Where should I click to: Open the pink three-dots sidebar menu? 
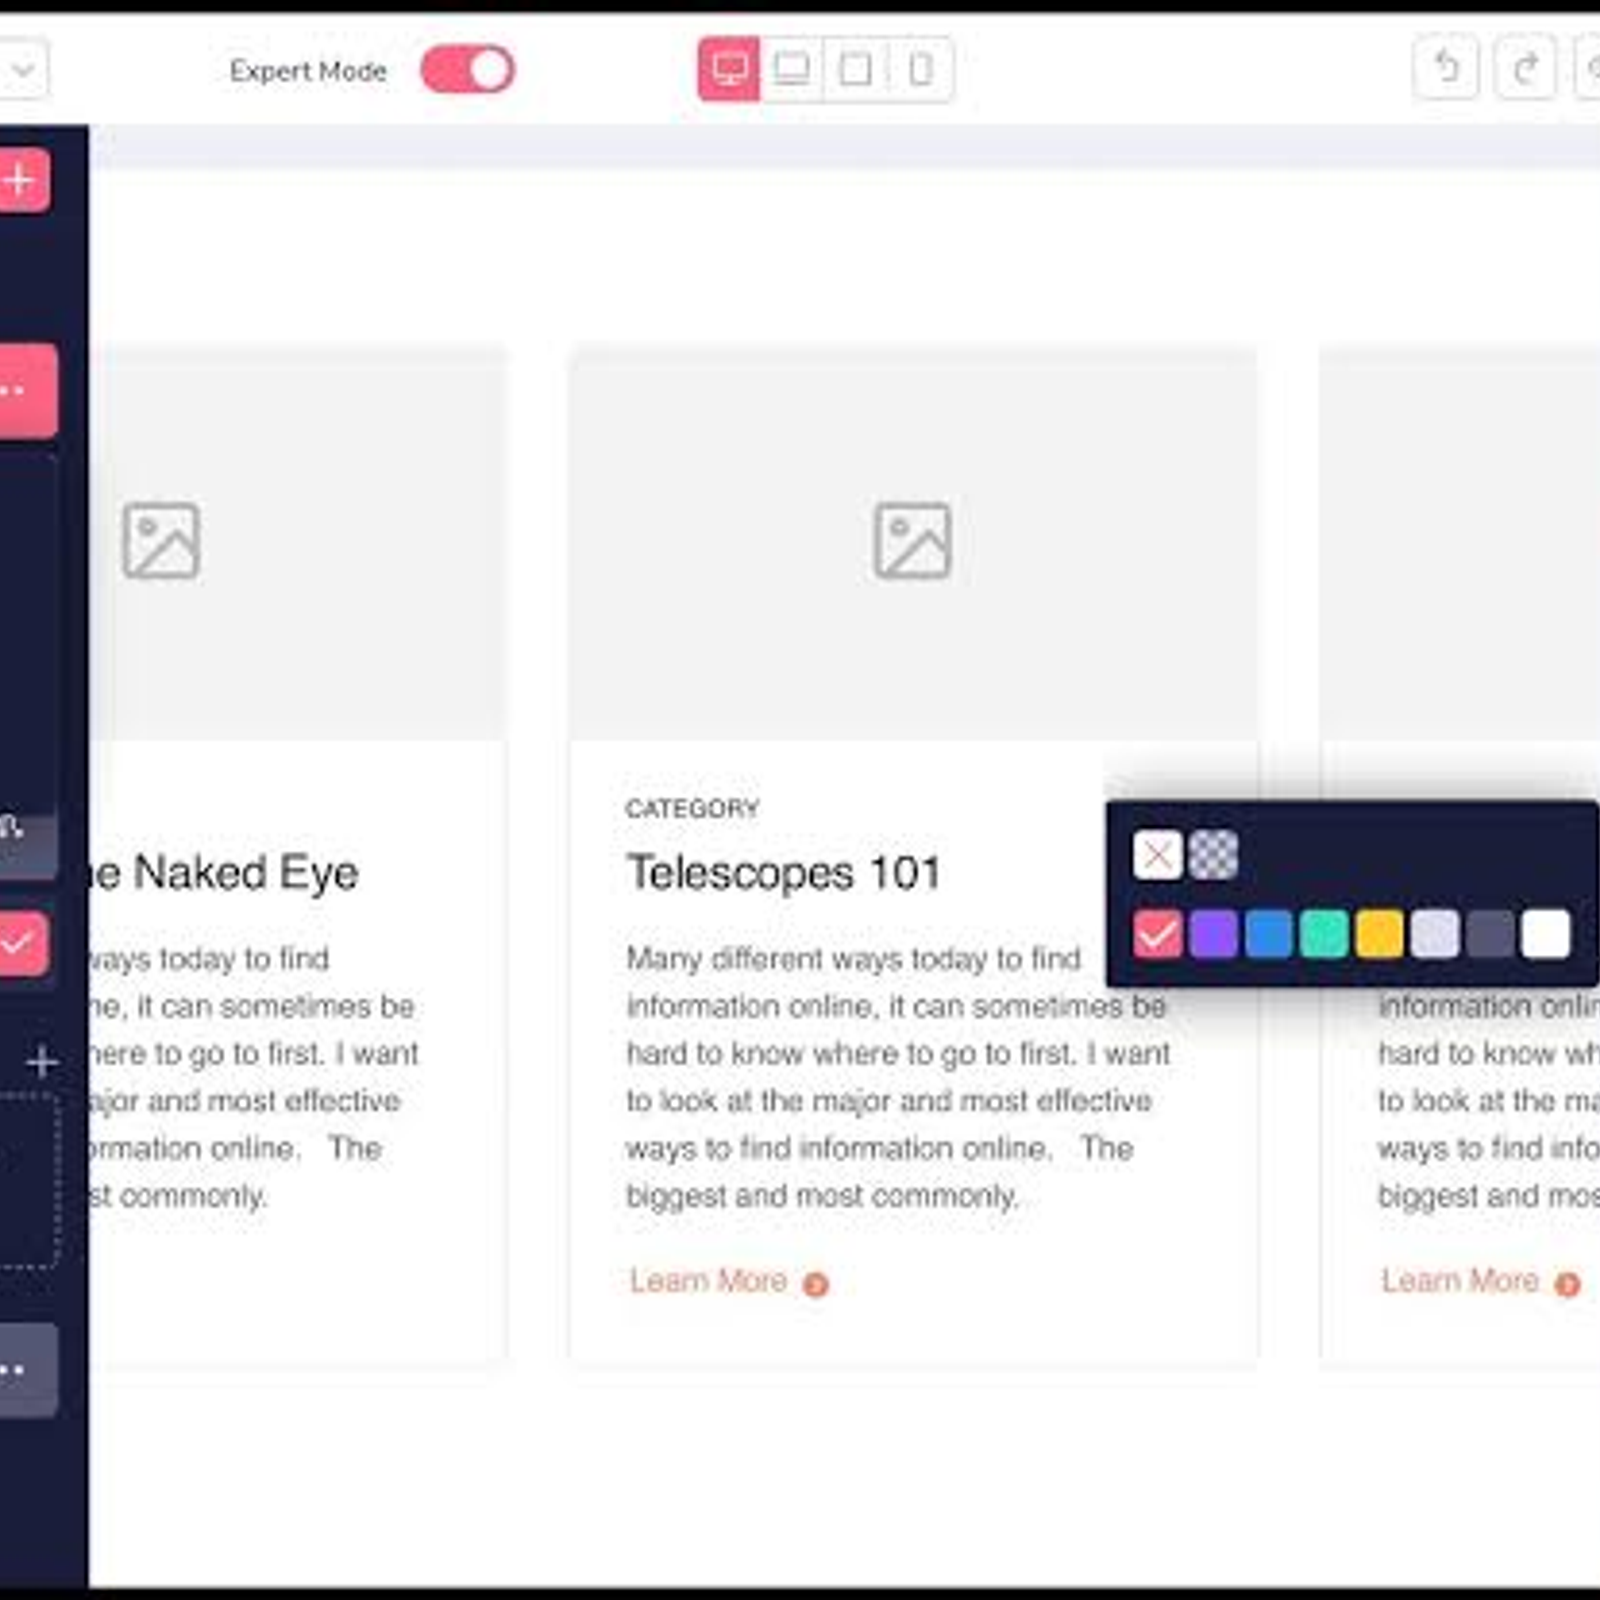(23, 391)
